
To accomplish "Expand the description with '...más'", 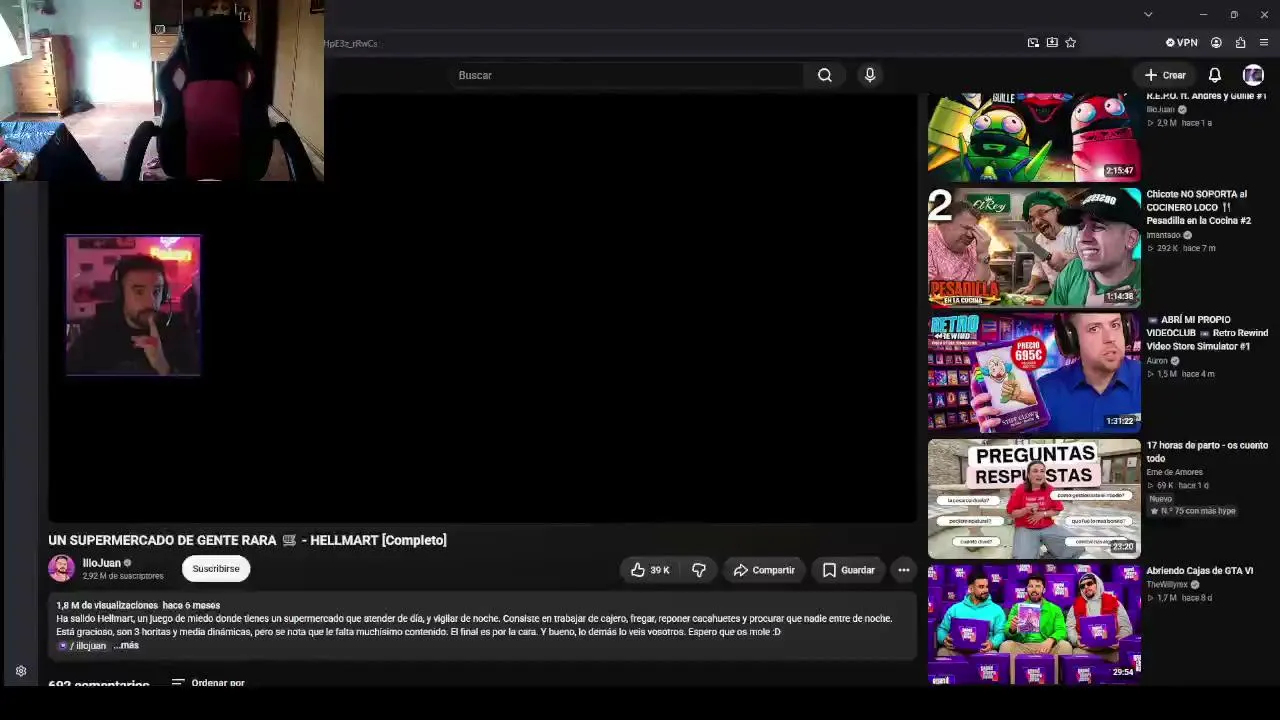I will [126, 645].
